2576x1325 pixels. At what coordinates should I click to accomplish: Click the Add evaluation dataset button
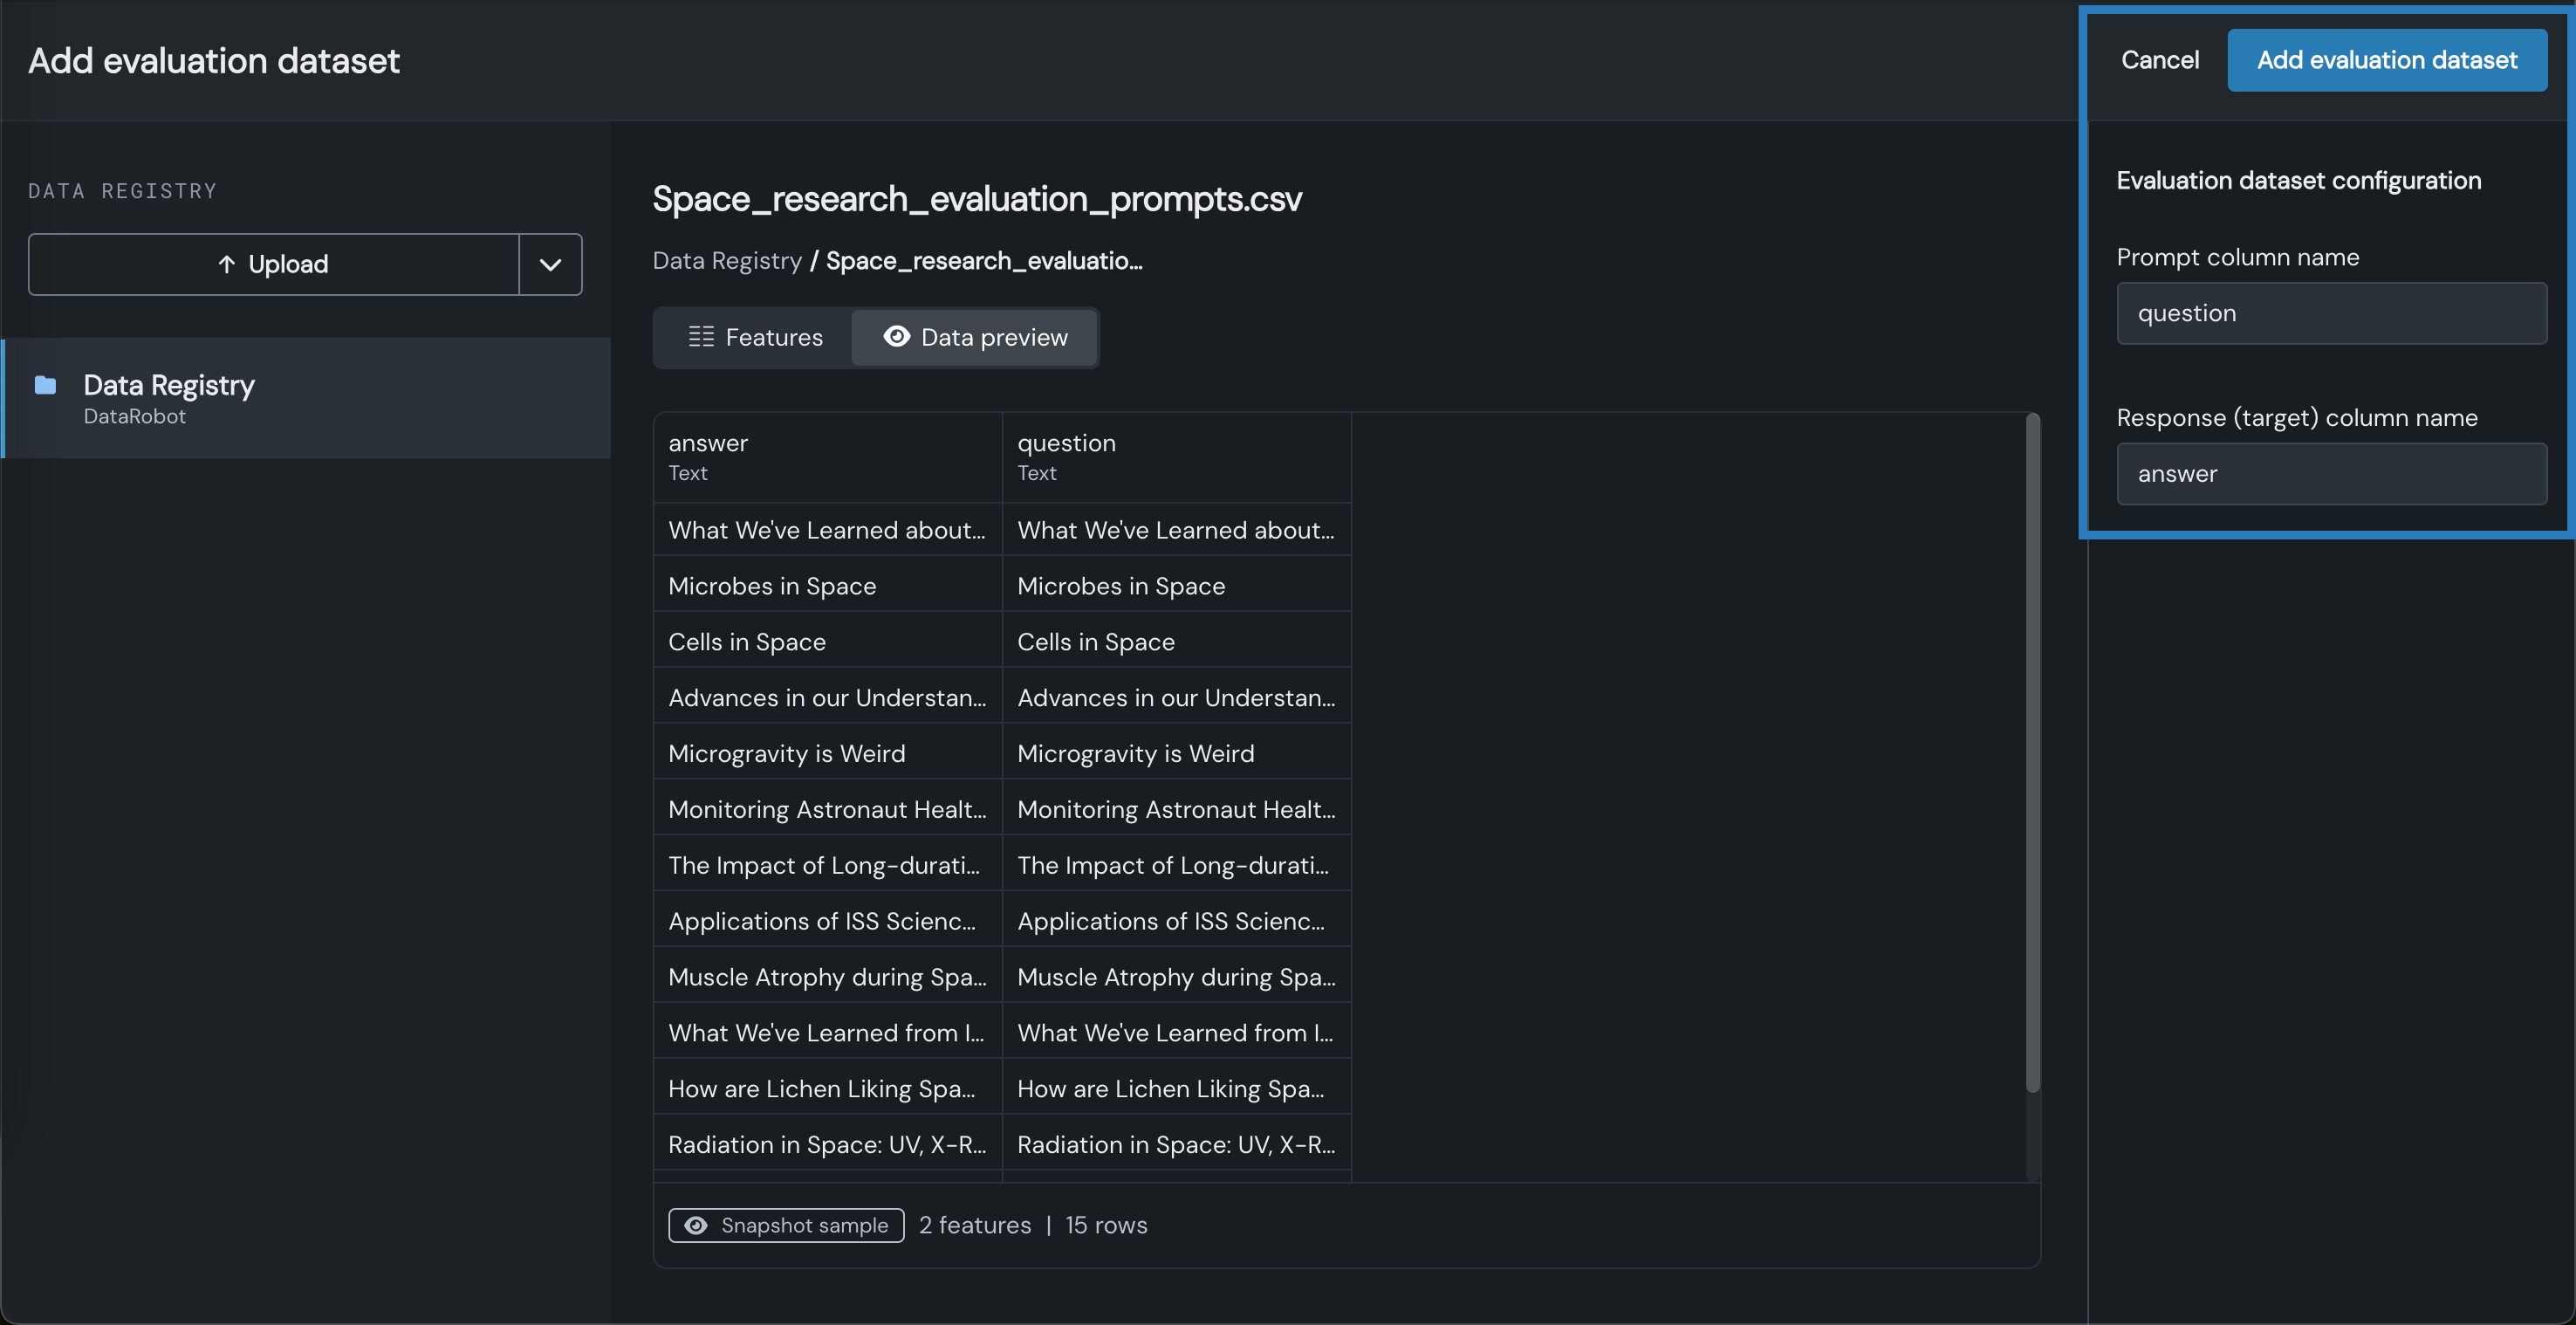(2386, 60)
